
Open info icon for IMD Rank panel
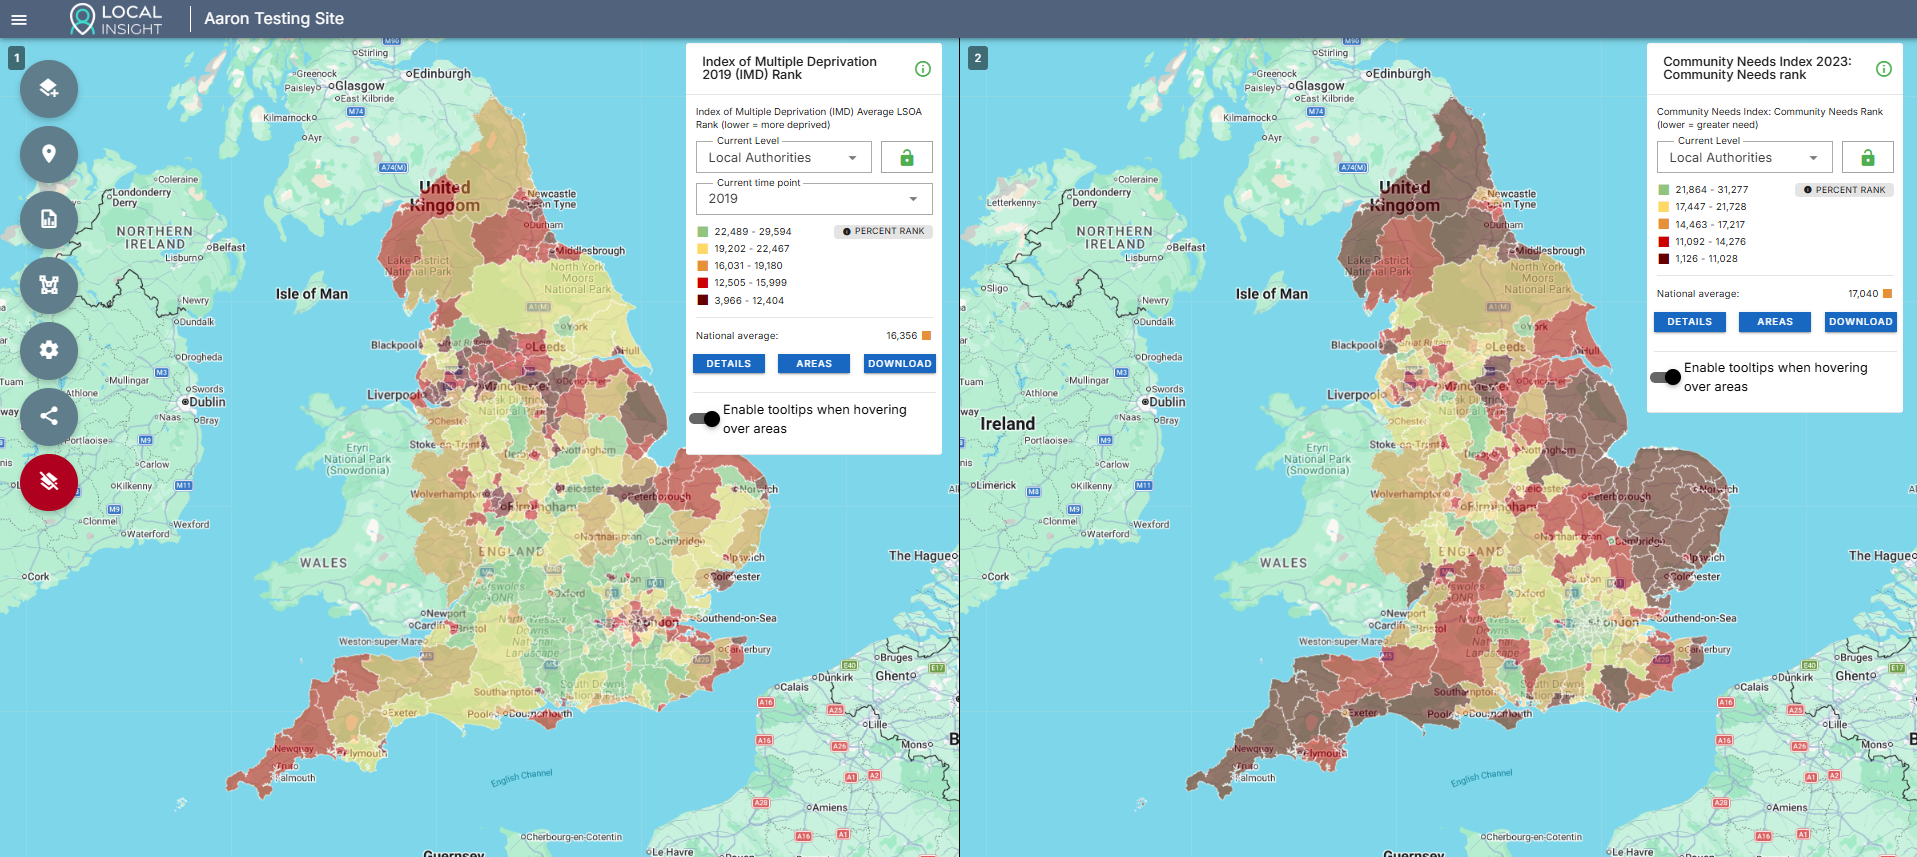pos(922,69)
